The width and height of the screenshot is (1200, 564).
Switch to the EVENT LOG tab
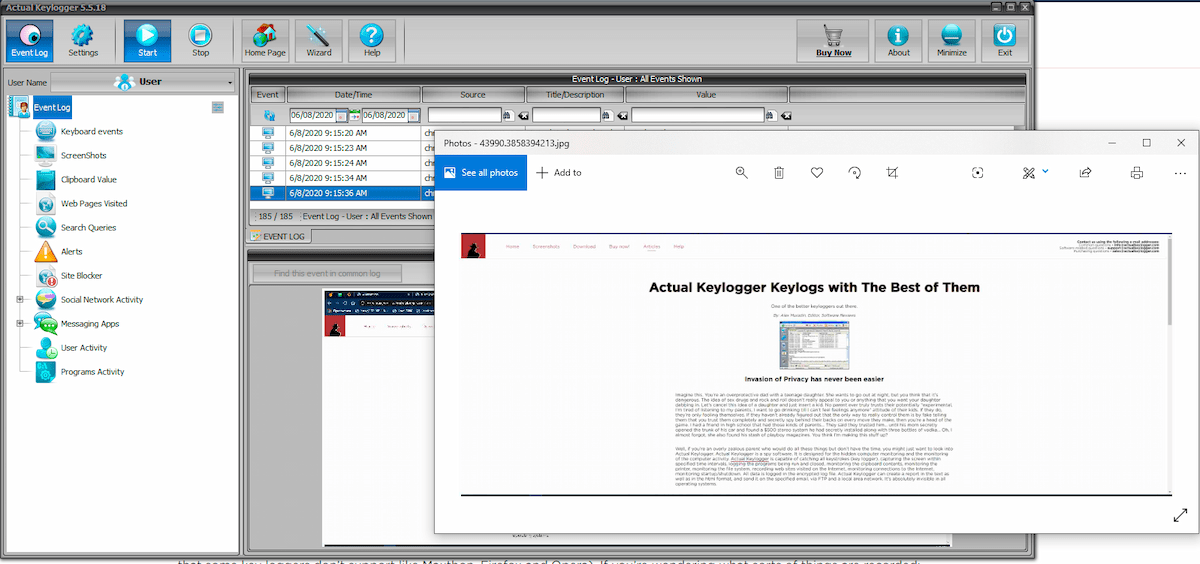click(x=278, y=236)
